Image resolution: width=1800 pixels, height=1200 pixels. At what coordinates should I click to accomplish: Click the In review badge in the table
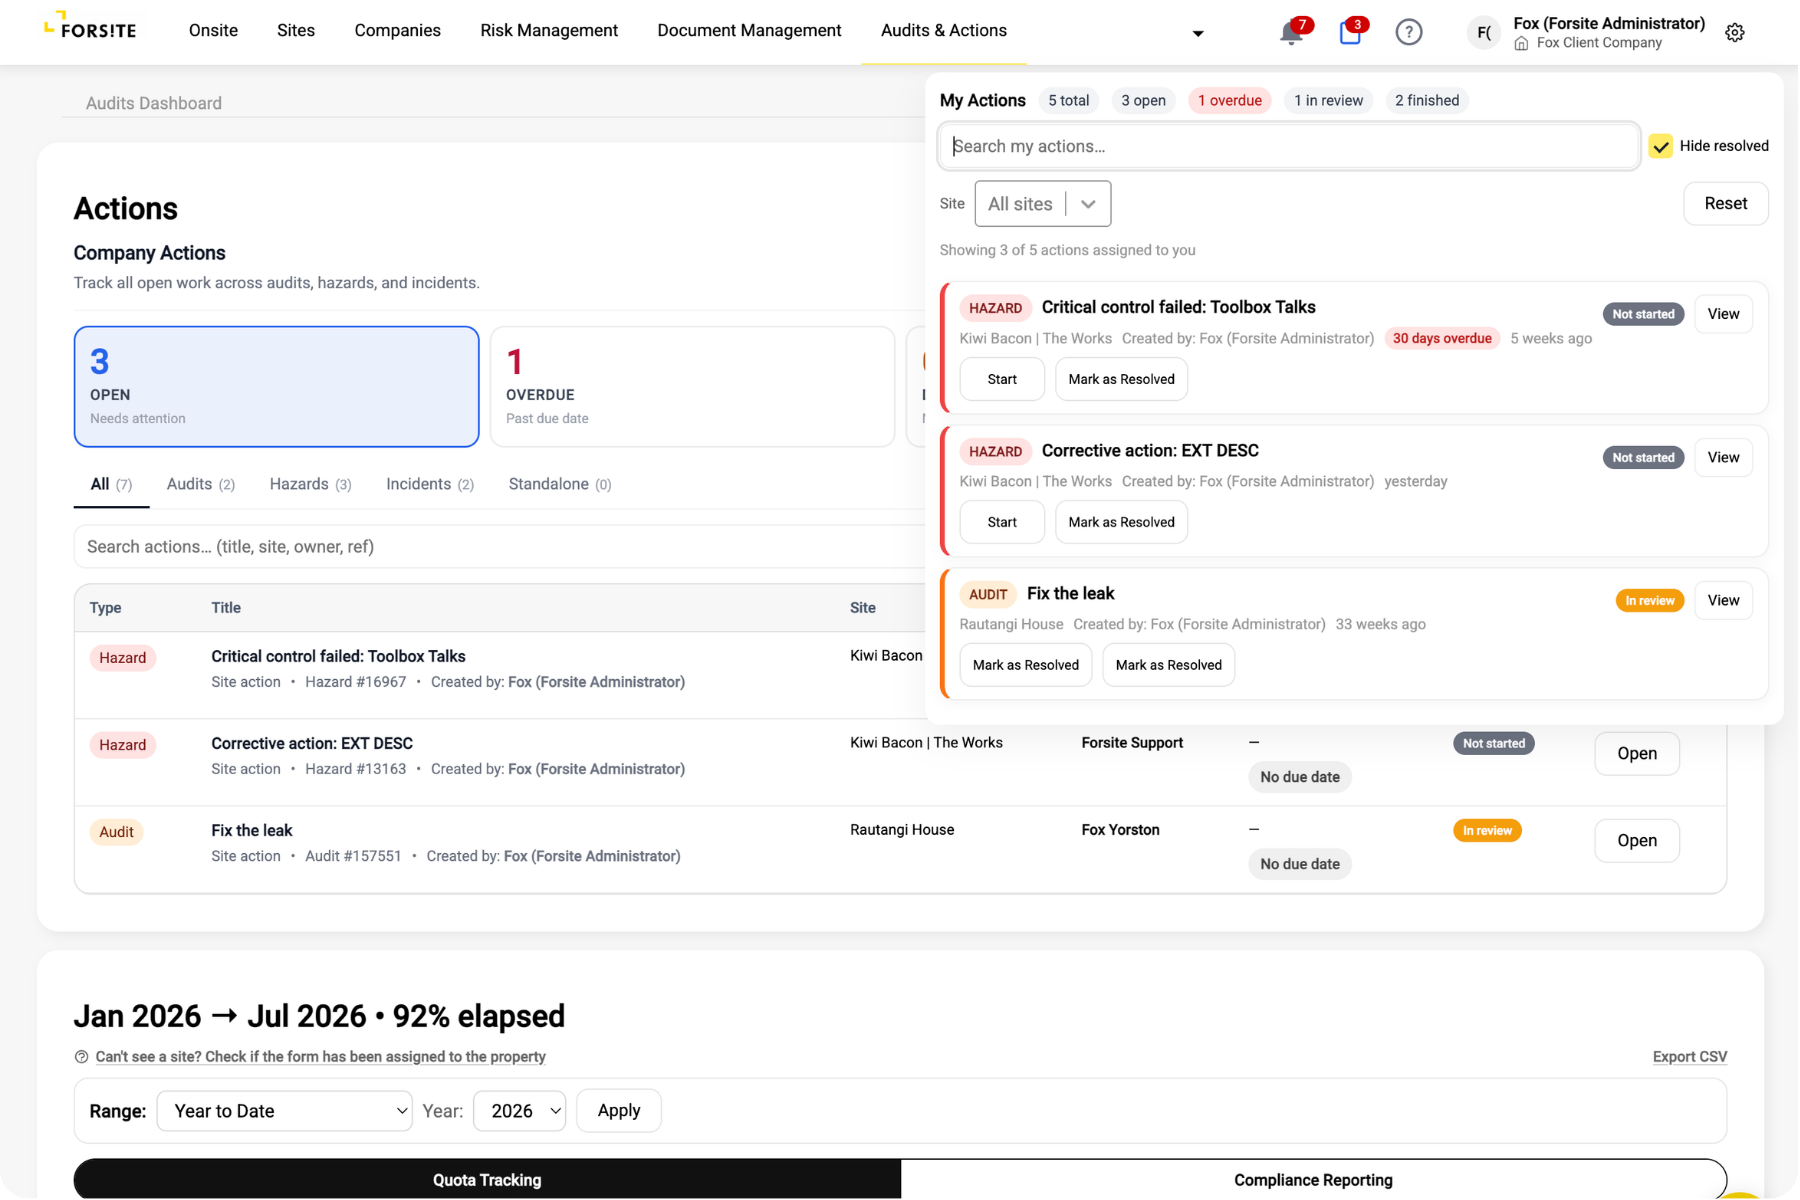click(x=1486, y=831)
